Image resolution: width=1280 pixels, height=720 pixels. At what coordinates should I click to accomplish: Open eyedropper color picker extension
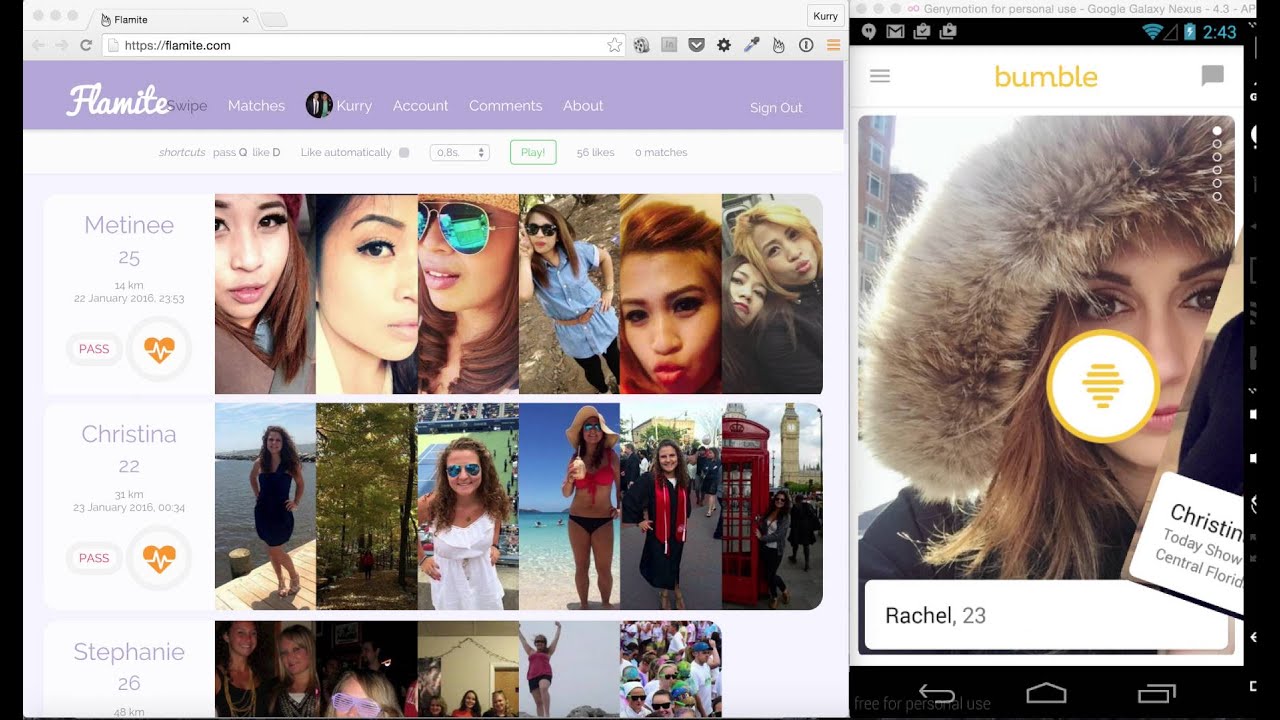(x=751, y=45)
